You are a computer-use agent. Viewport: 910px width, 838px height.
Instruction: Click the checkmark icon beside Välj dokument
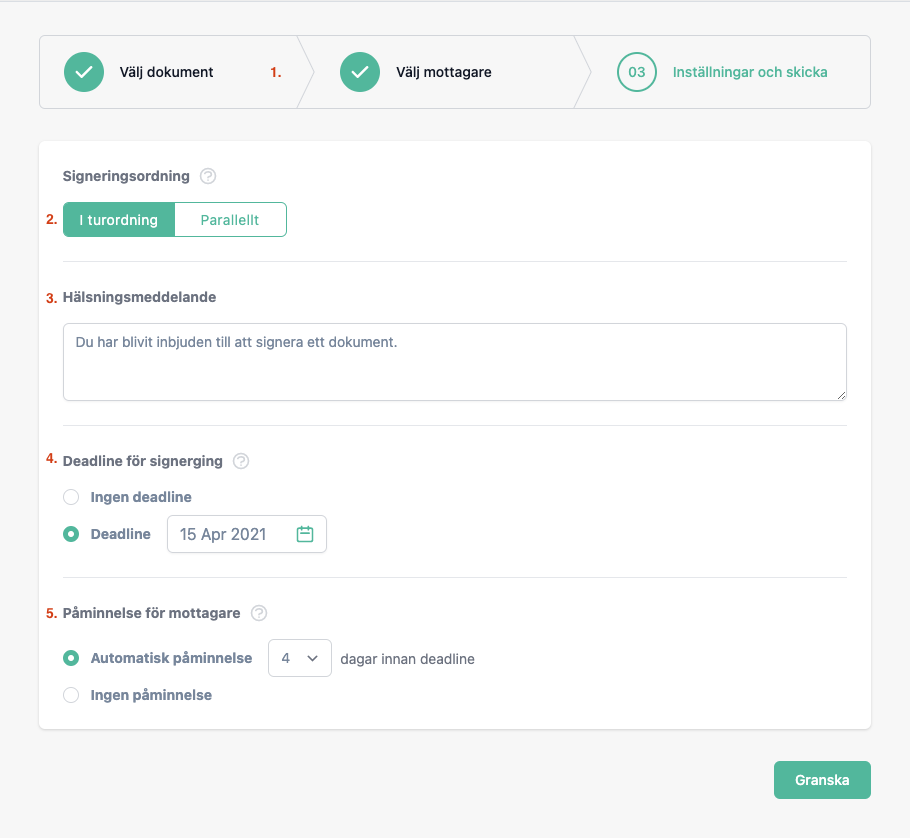pyautogui.click(x=84, y=72)
